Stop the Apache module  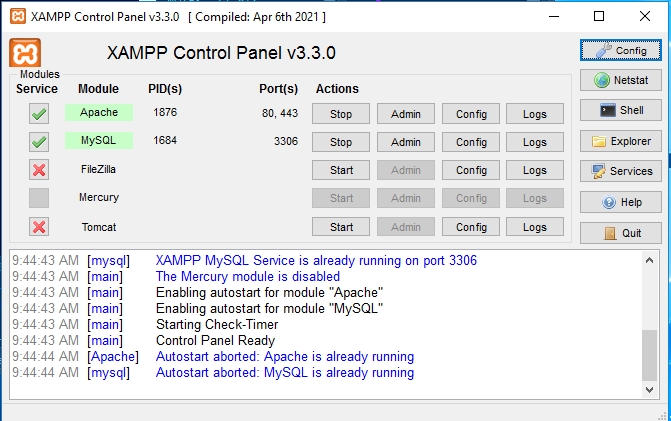coord(341,114)
